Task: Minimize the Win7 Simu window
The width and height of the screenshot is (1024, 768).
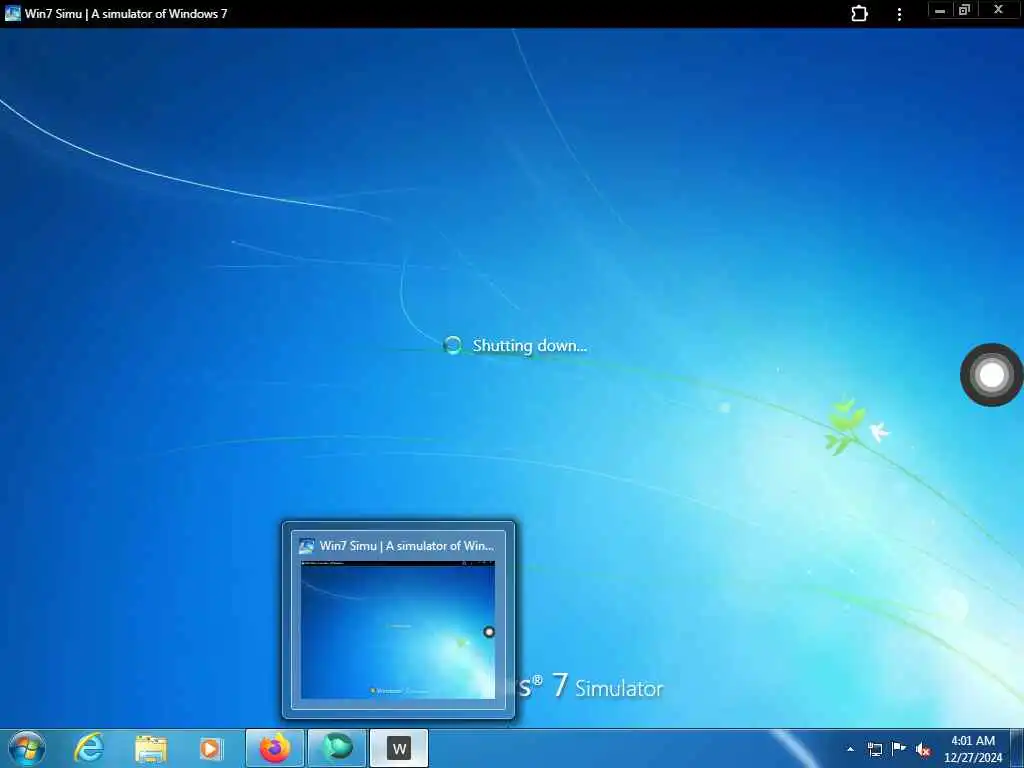Action: tap(940, 10)
